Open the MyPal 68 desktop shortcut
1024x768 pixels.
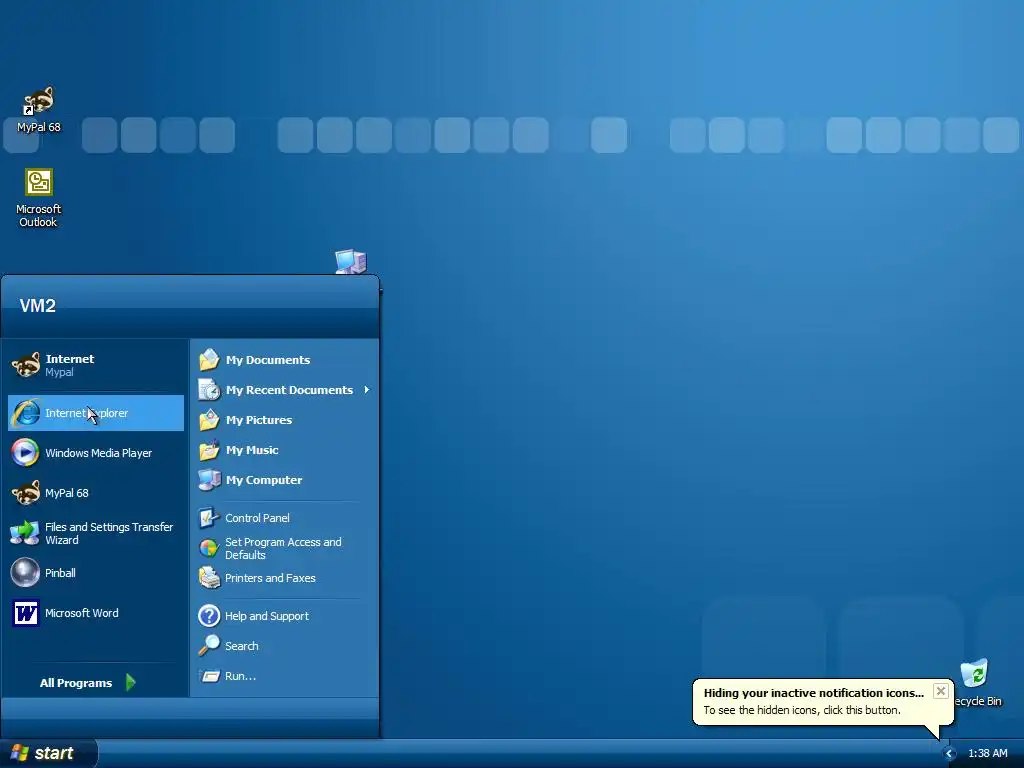click(39, 109)
